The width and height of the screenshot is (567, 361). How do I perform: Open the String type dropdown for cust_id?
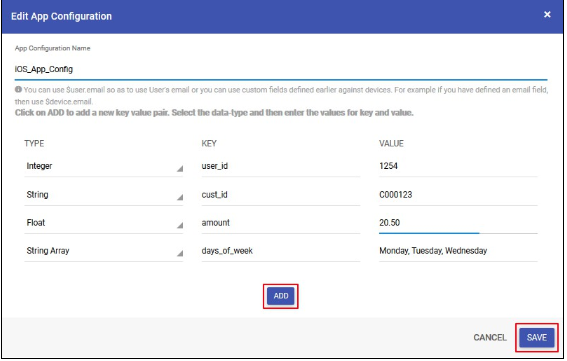point(104,195)
